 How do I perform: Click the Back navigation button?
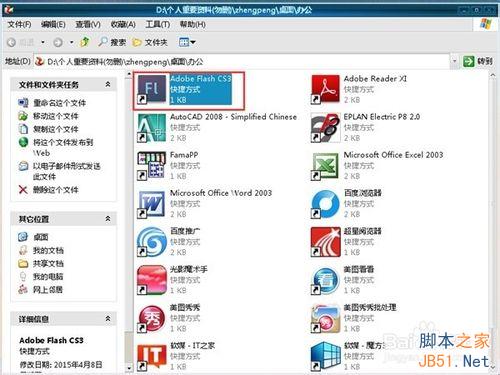point(21,42)
